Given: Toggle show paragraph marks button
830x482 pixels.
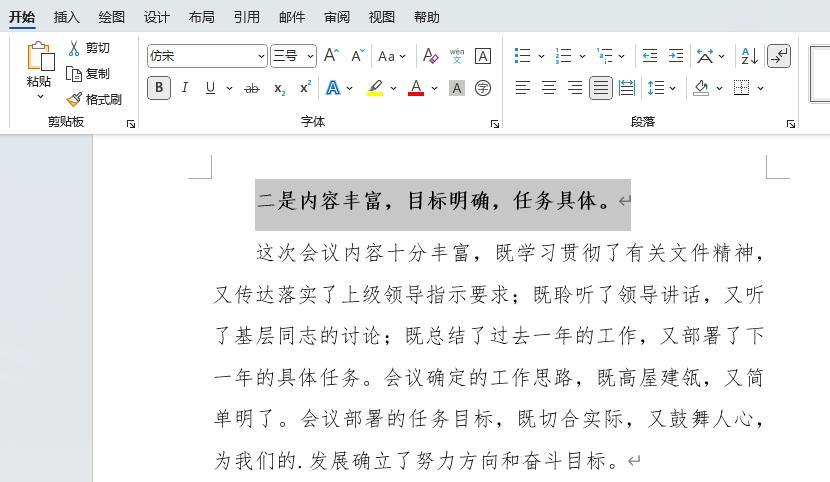Looking at the screenshot, I should 779,56.
